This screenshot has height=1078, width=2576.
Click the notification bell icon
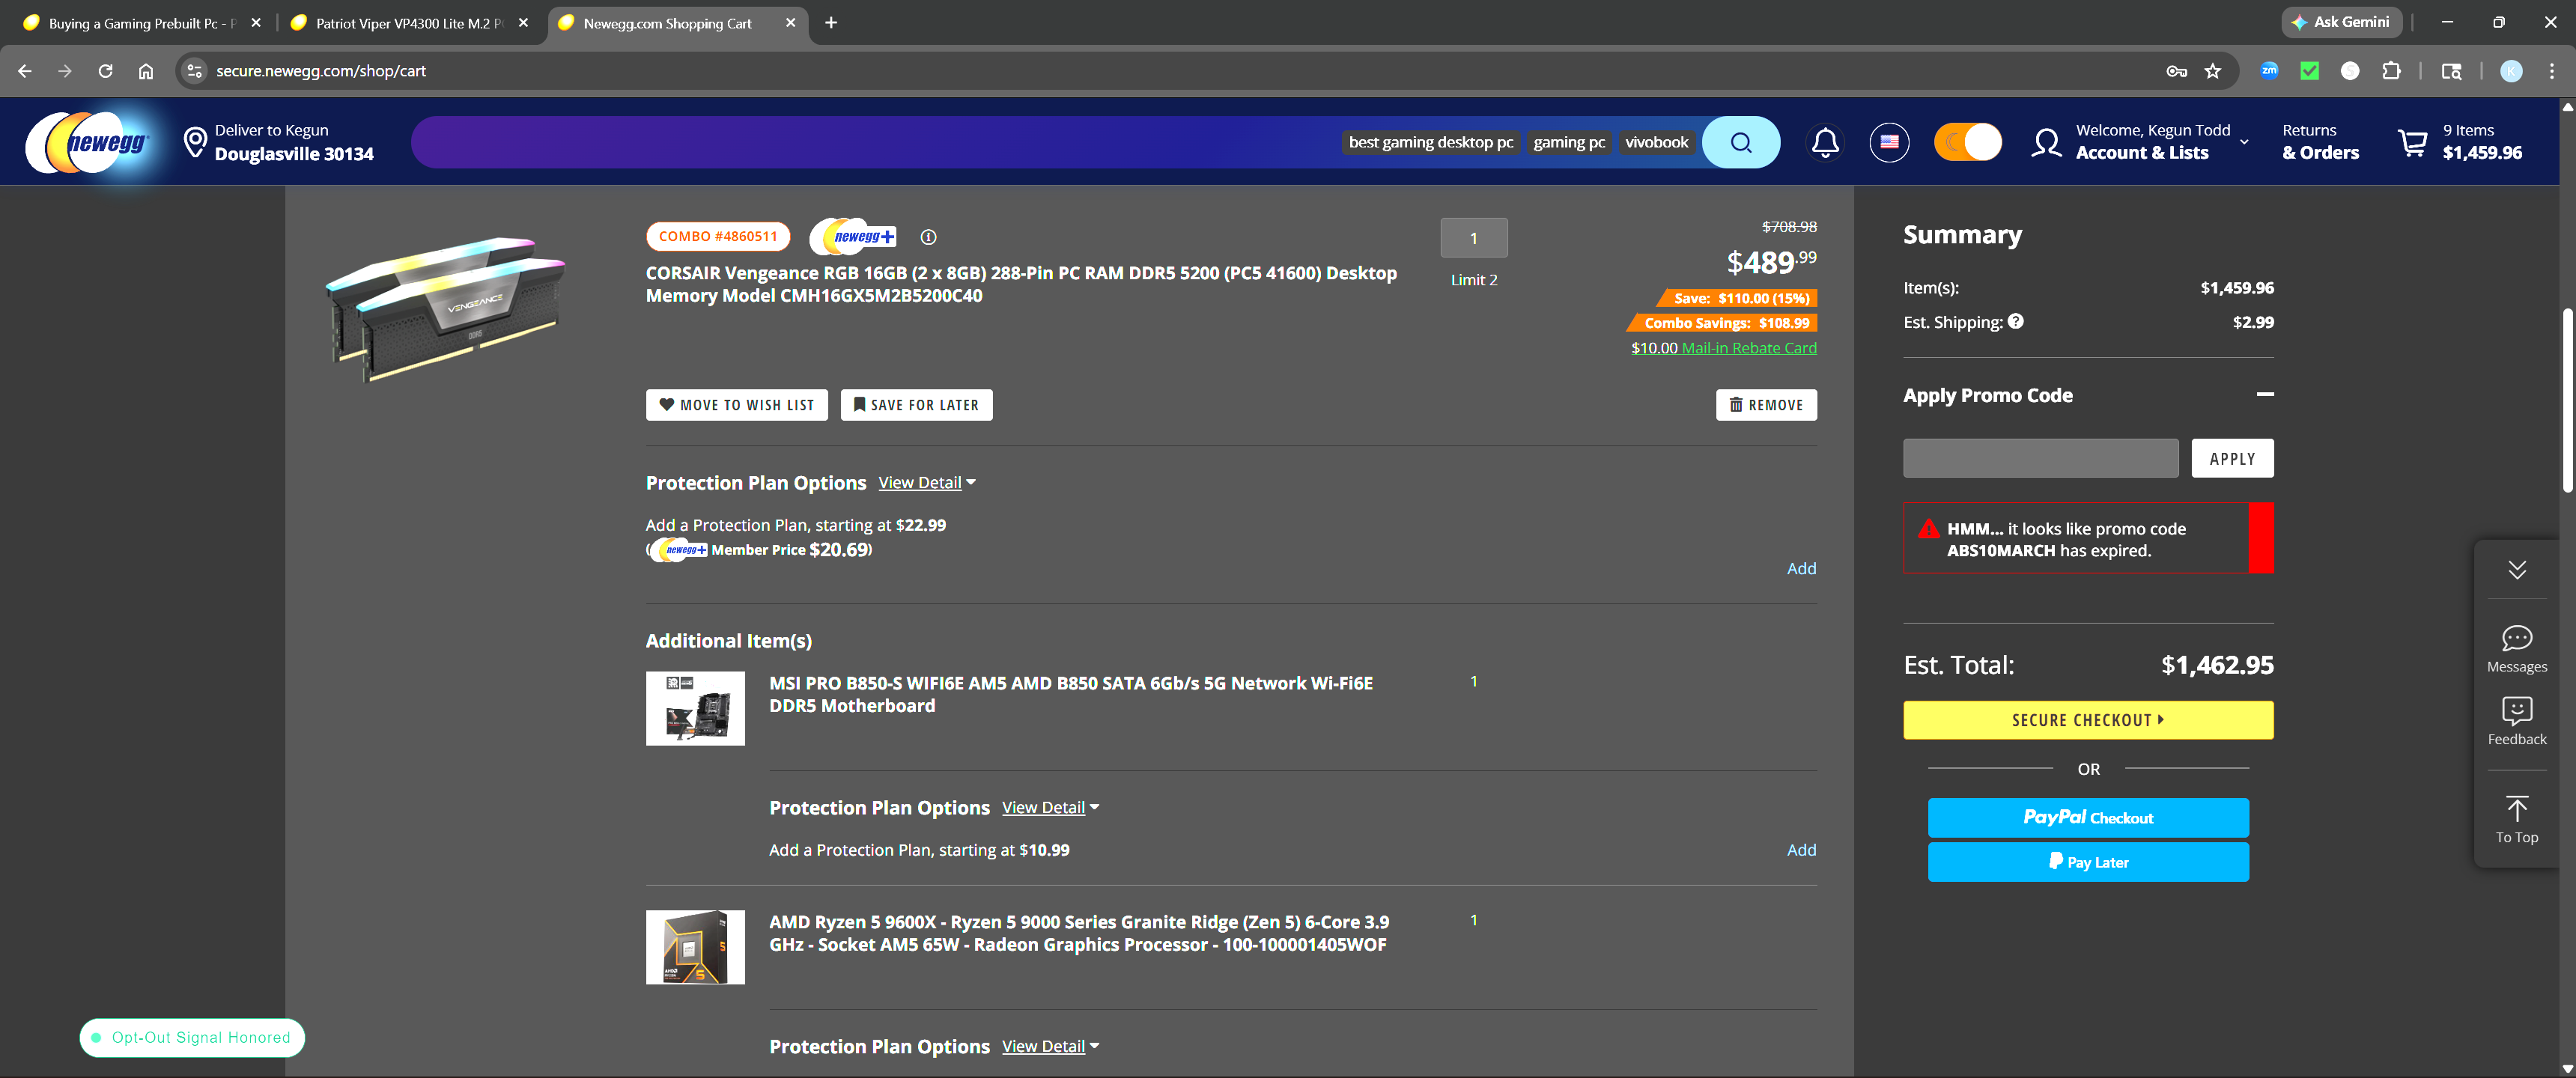[x=1824, y=142]
